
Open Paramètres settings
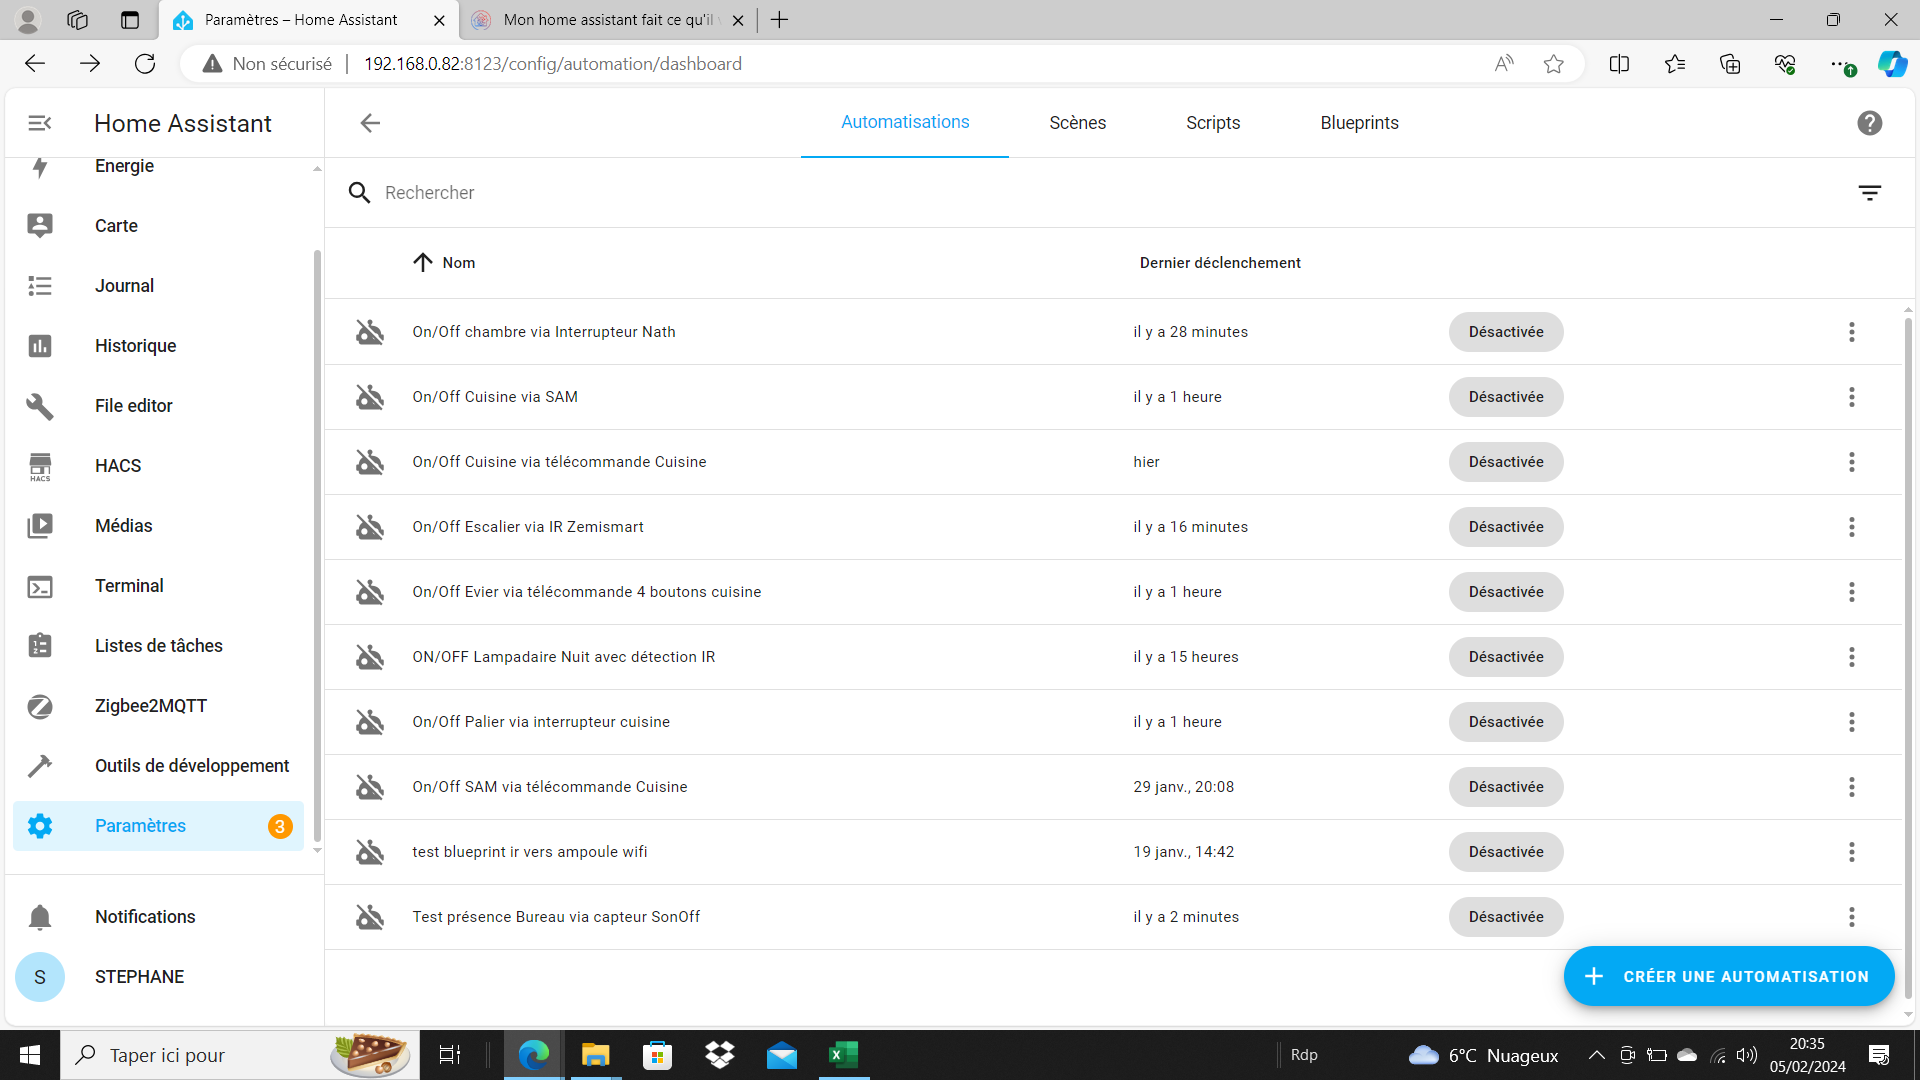coord(158,826)
